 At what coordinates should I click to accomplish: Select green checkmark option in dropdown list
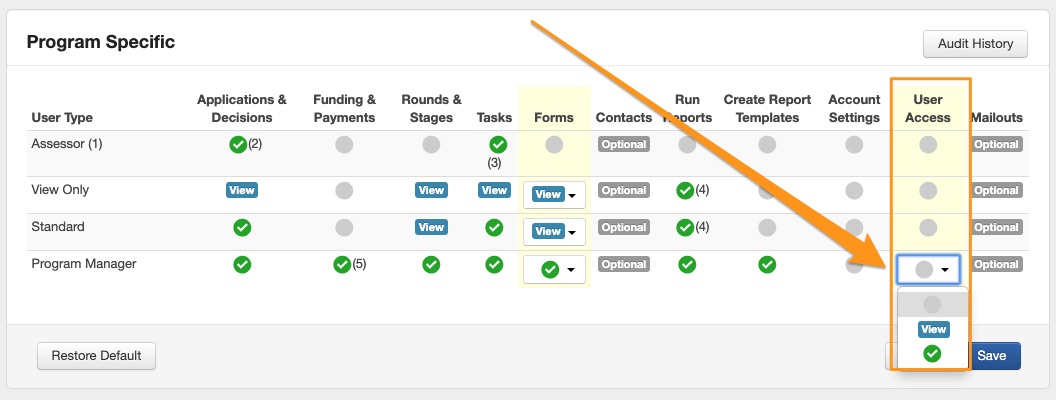point(933,353)
